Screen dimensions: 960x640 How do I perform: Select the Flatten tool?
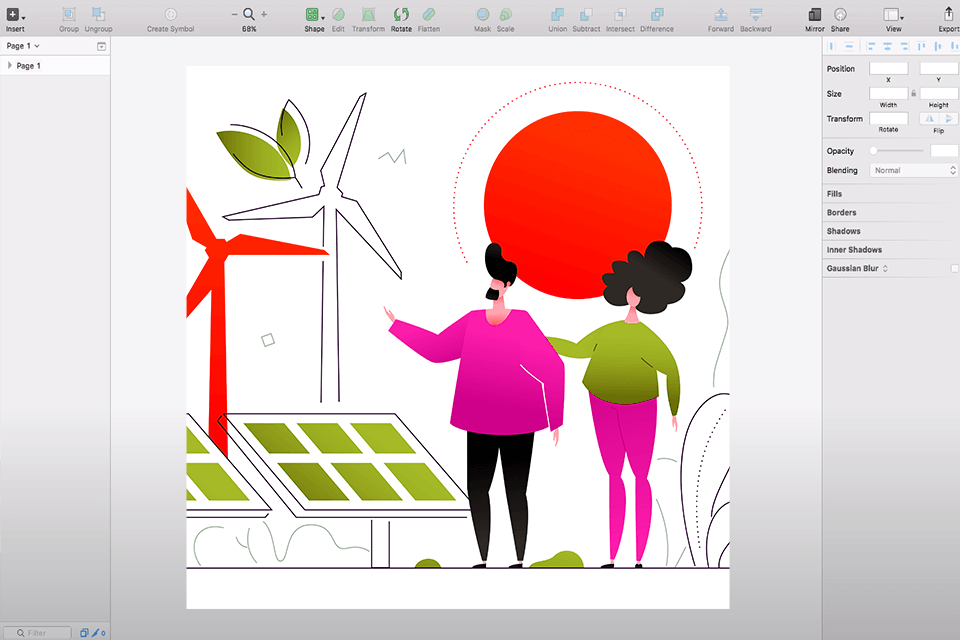[x=429, y=15]
